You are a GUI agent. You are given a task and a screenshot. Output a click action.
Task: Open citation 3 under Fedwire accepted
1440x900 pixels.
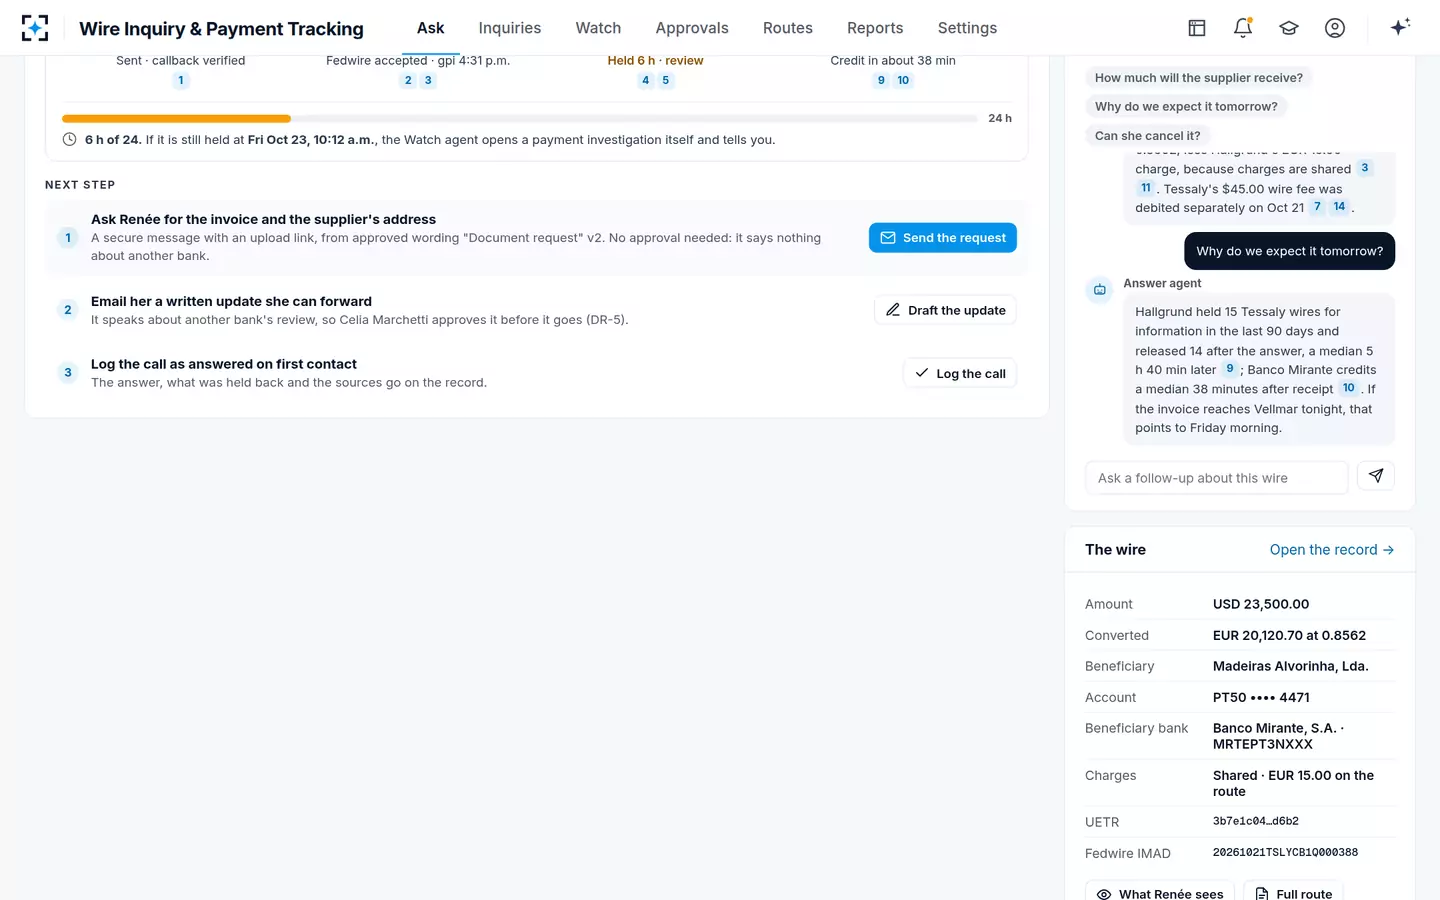click(428, 80)
